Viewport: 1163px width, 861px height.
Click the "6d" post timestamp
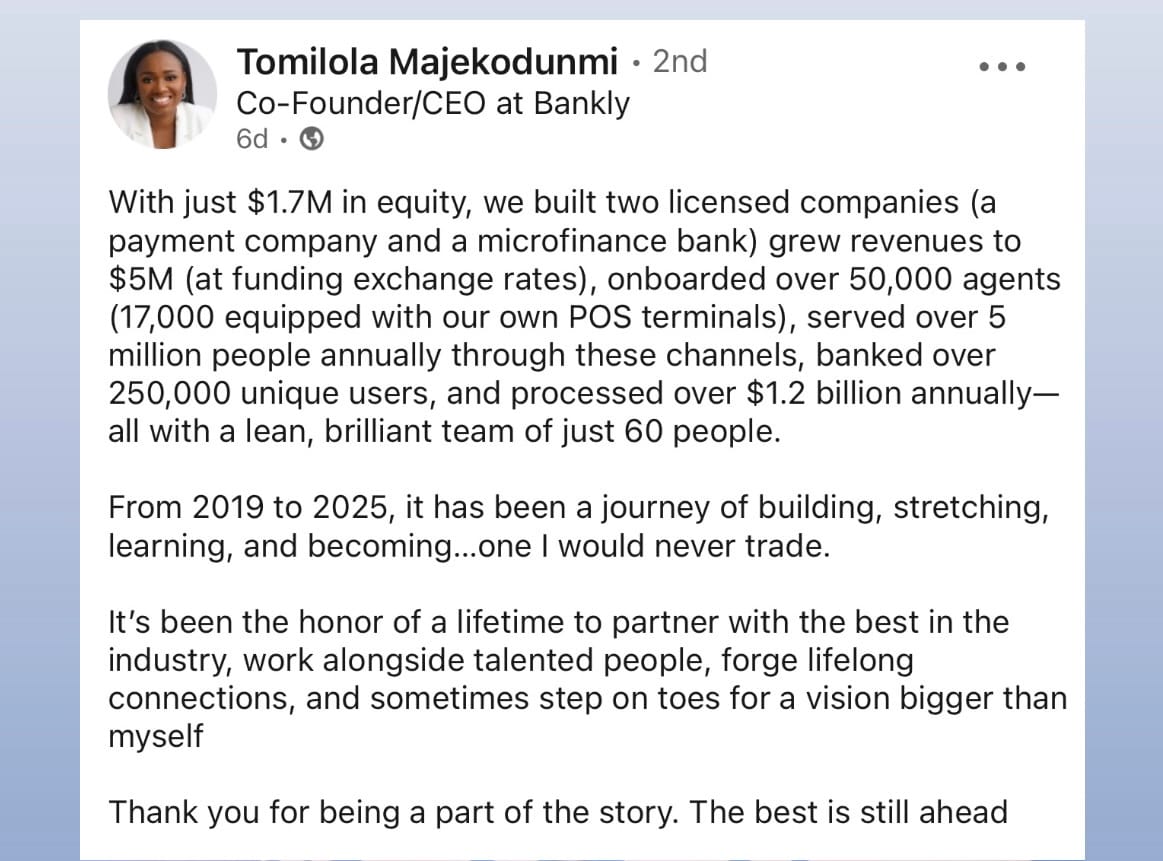[x=252, y=139]
